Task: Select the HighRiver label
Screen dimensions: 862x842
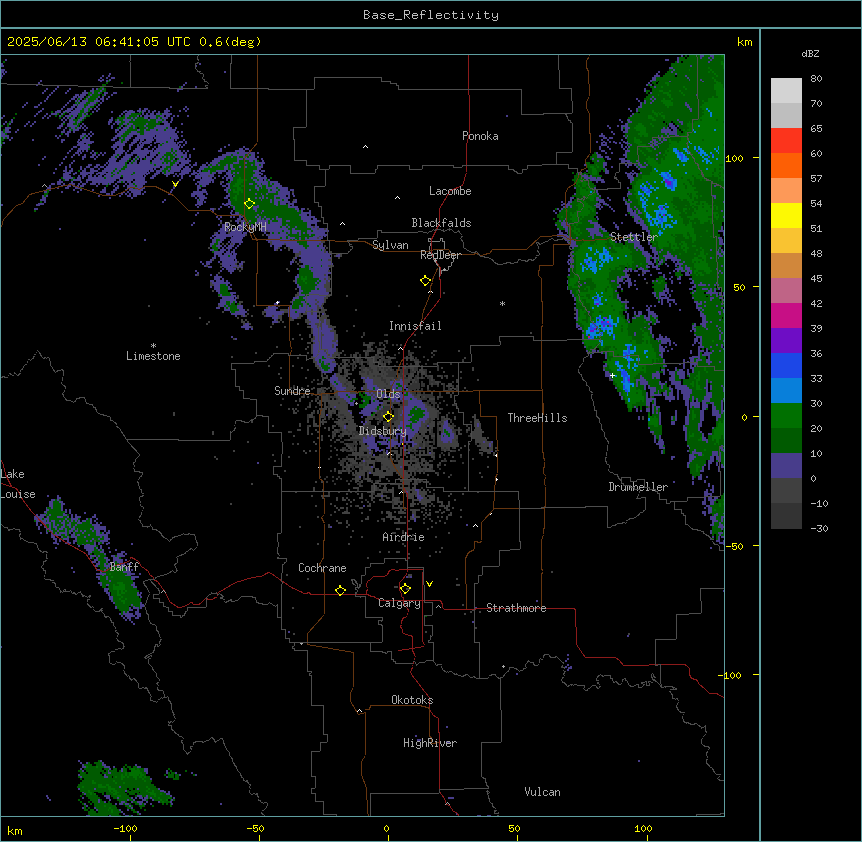Action: 430,743
